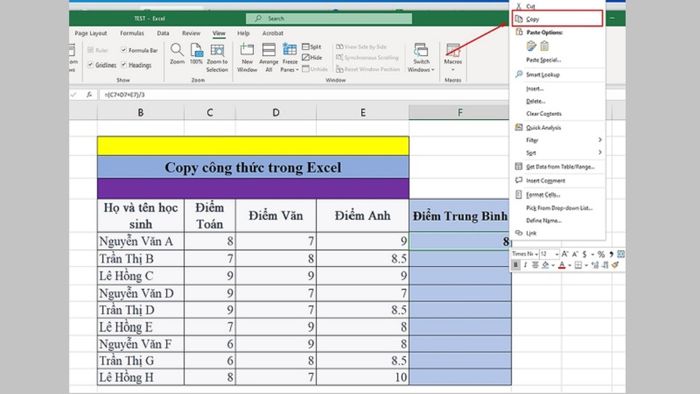
Task: Choose Link from the context menu
Action: 531,233
